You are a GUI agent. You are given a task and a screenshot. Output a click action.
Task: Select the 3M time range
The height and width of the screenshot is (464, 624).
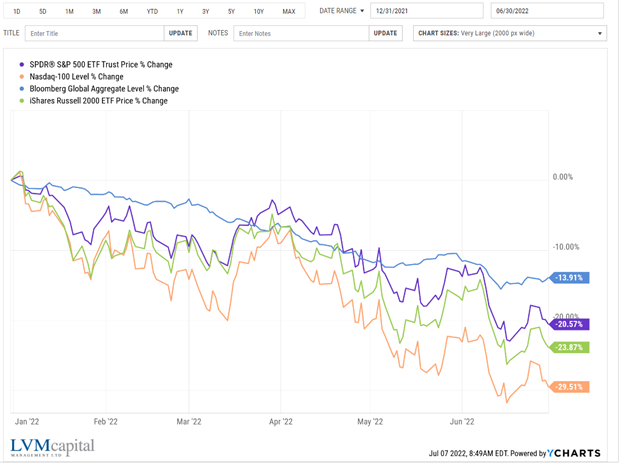coord(96,12)
